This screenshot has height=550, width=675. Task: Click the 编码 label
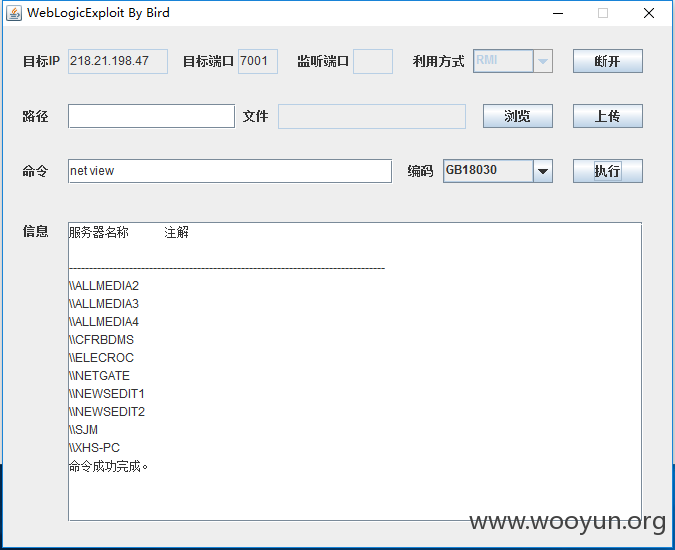(420, 171)
